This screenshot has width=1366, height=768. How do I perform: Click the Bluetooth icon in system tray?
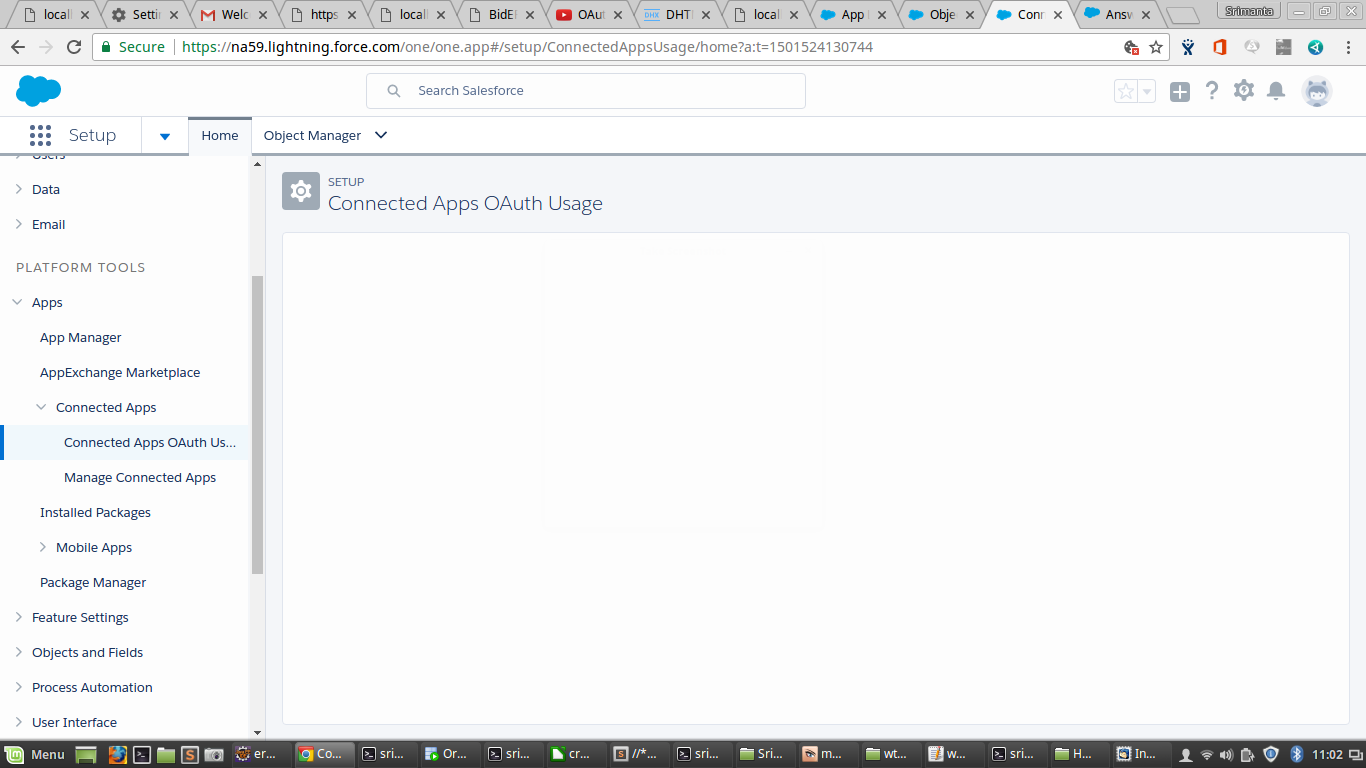[x=1295, y=755]
